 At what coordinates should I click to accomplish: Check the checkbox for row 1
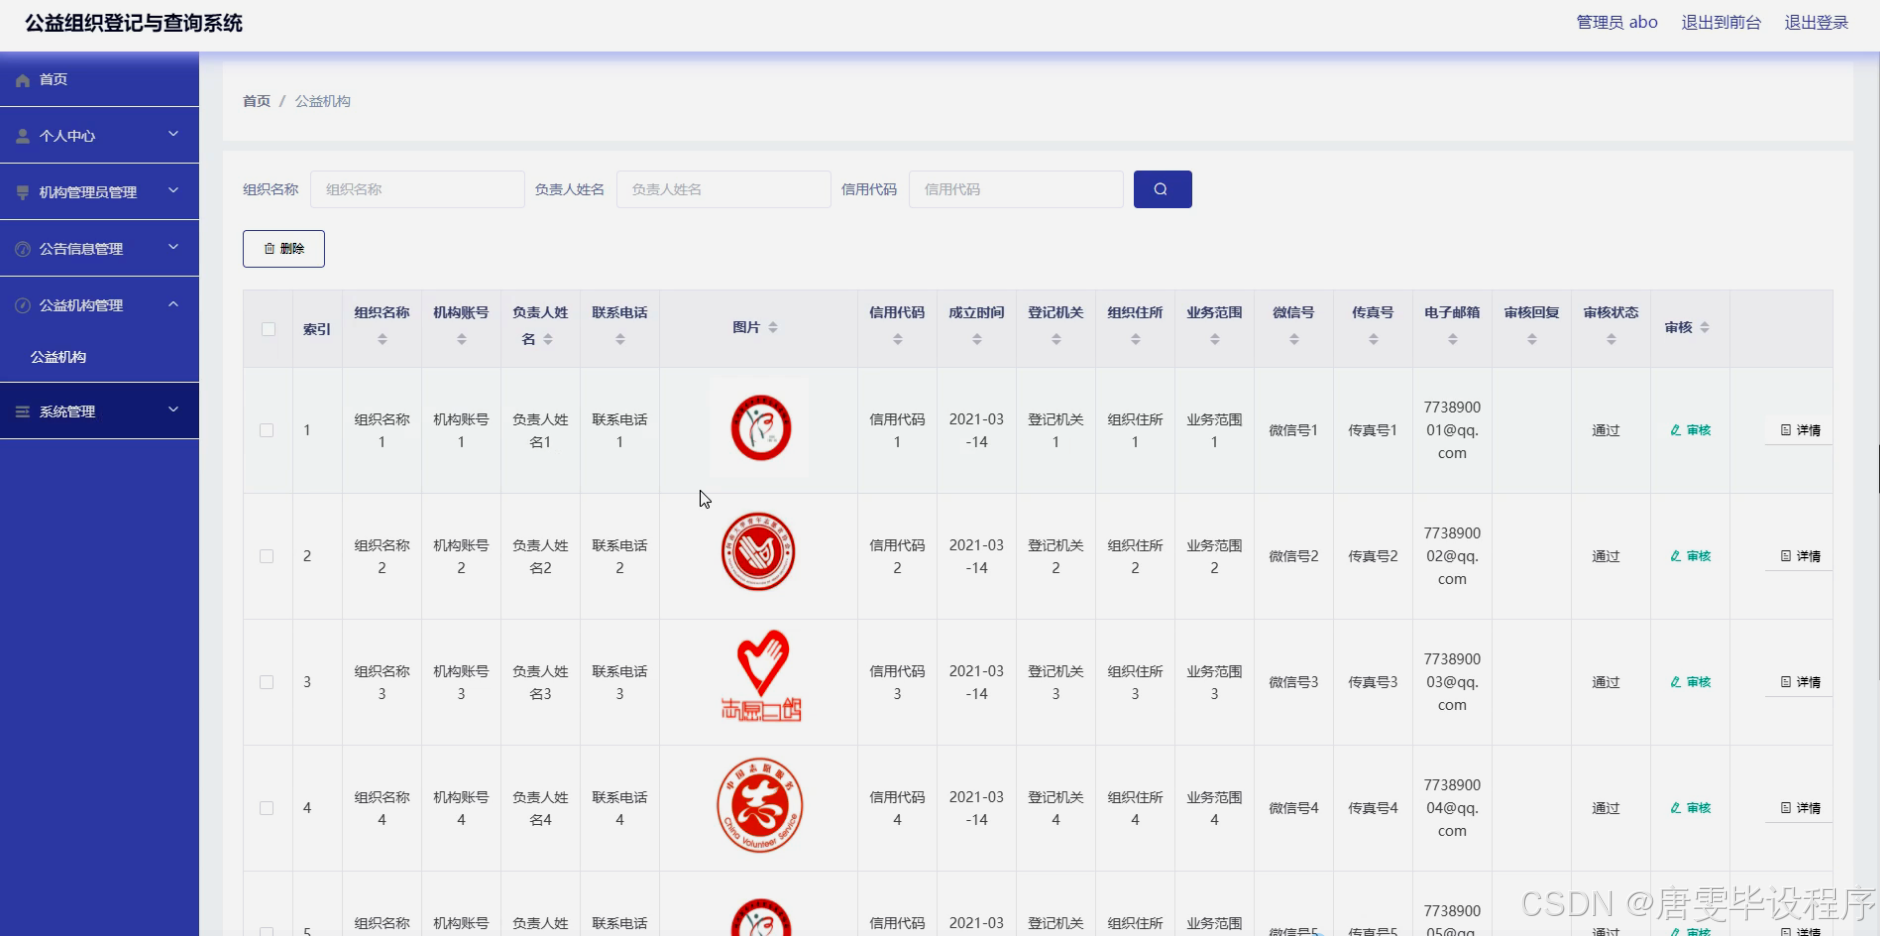click(266, 430)
